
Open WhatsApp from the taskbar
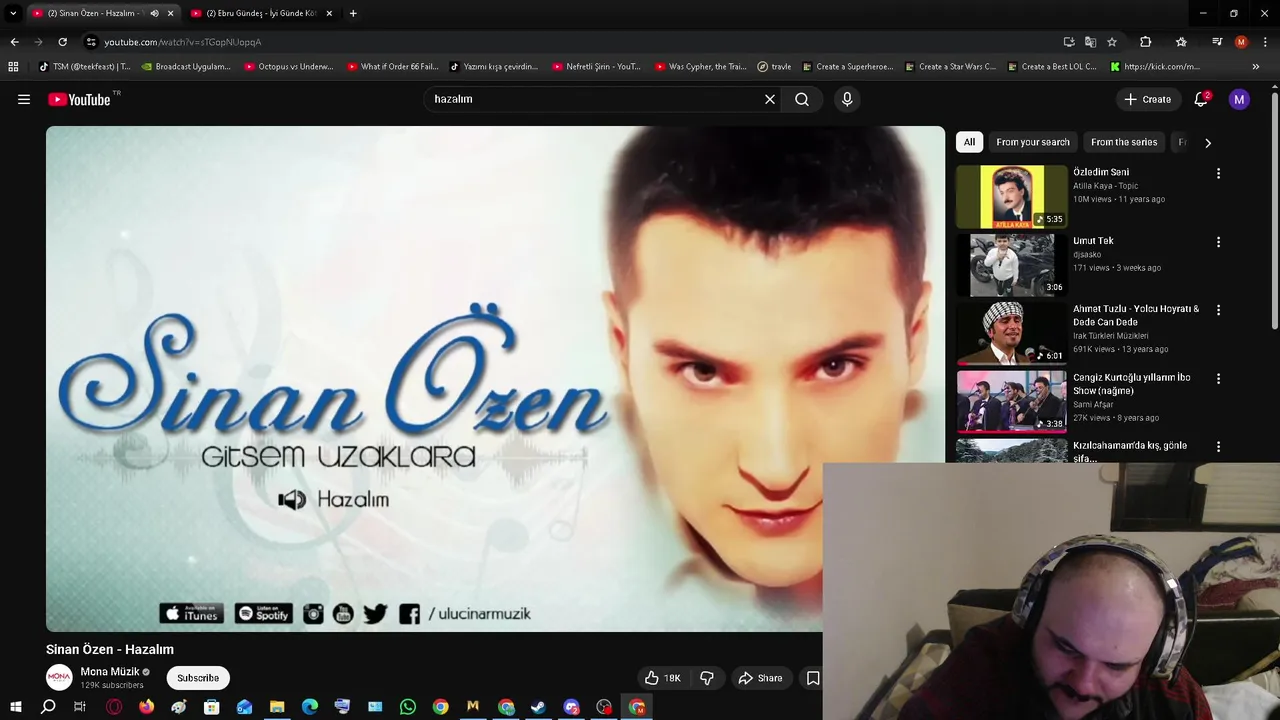point(408,707)
